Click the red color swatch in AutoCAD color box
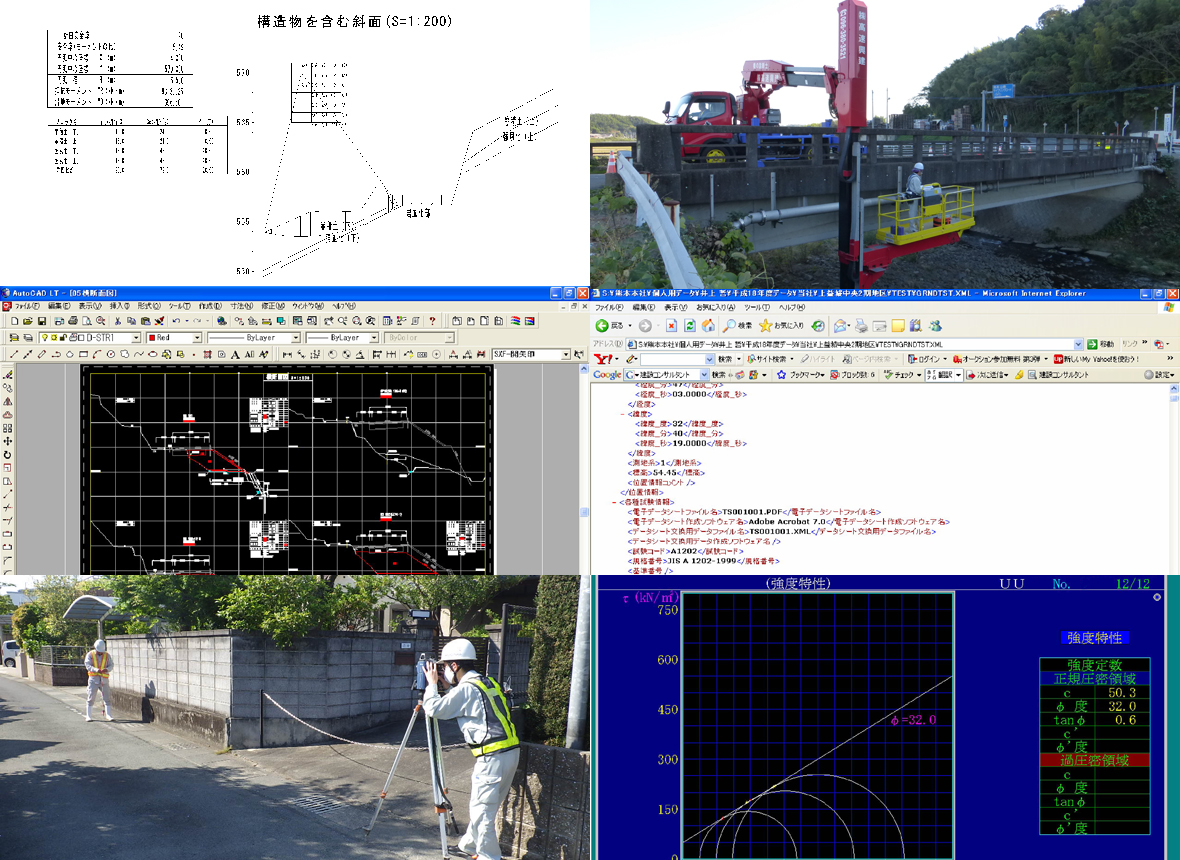This screenshot has height=860, width=1180. (152, 338)
